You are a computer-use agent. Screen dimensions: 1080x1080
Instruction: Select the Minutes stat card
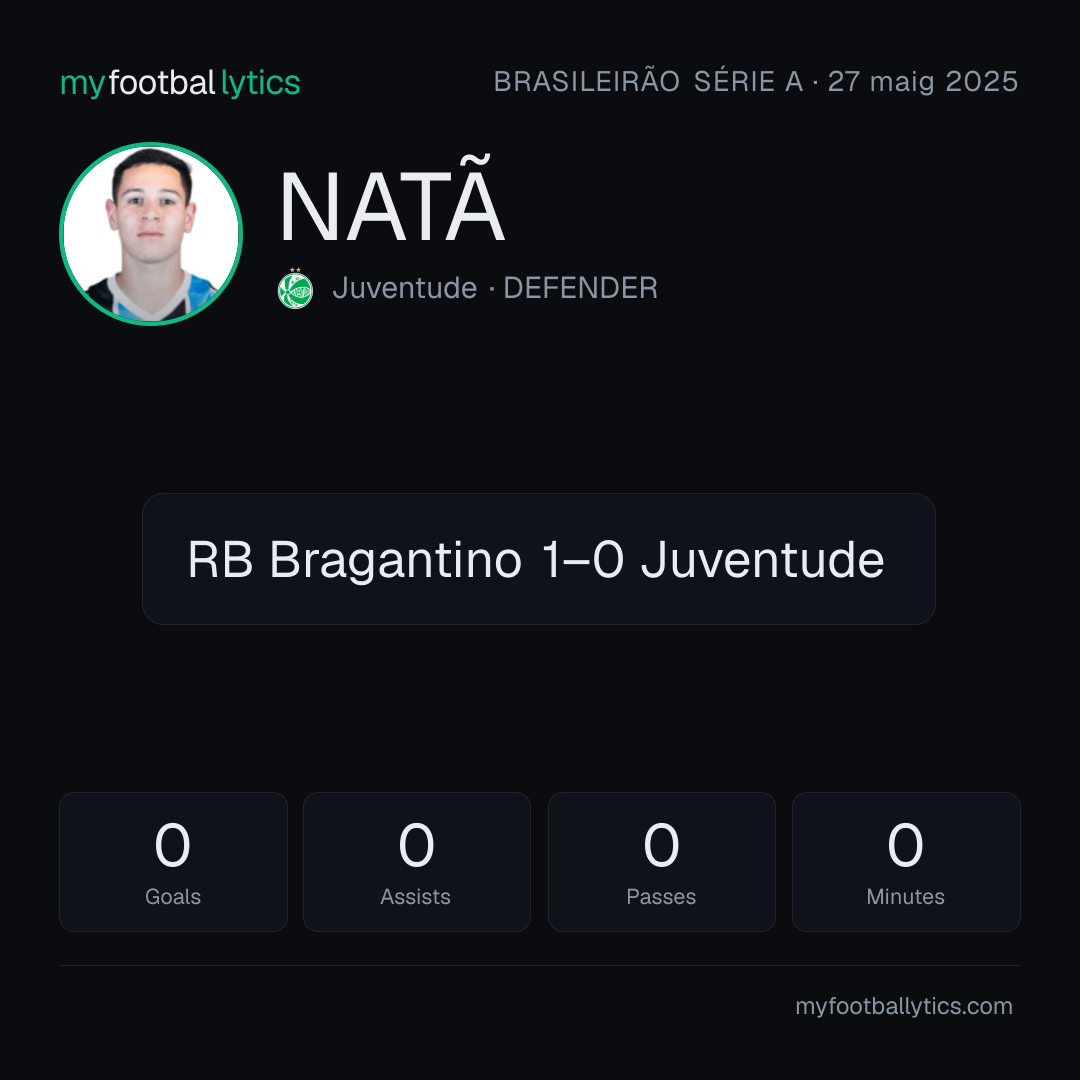click(906, 862)
